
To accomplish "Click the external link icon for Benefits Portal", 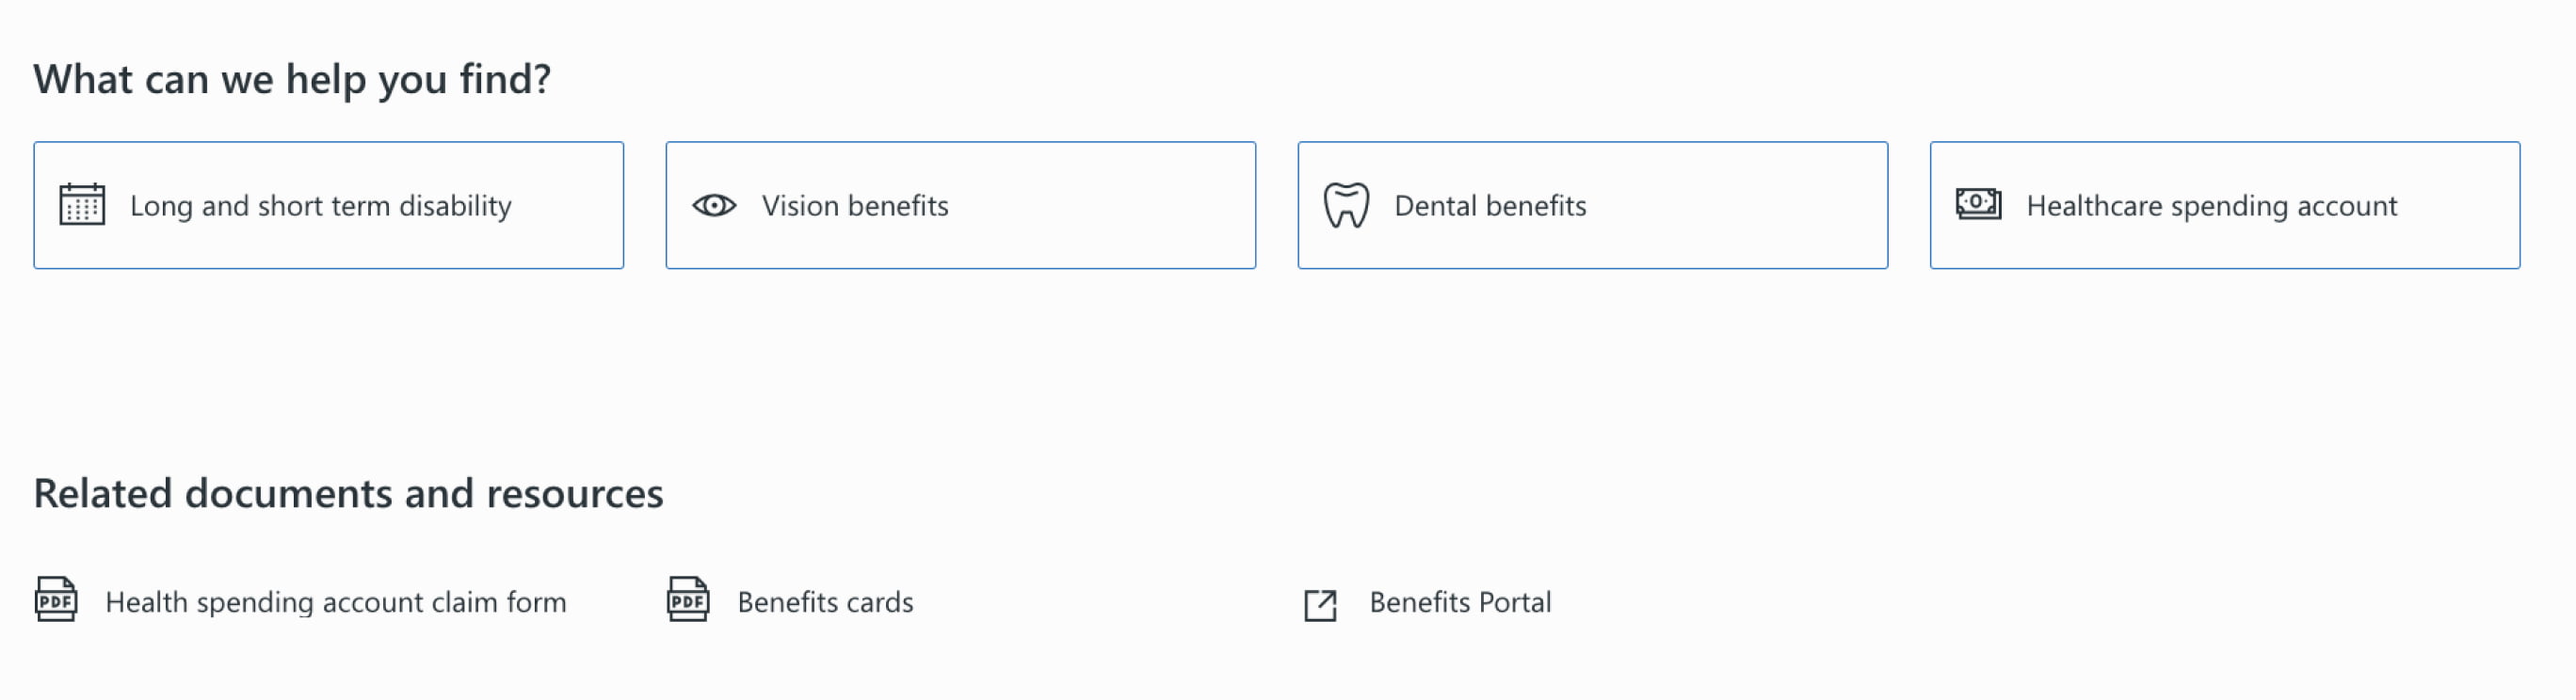I will coord(1320,604).
